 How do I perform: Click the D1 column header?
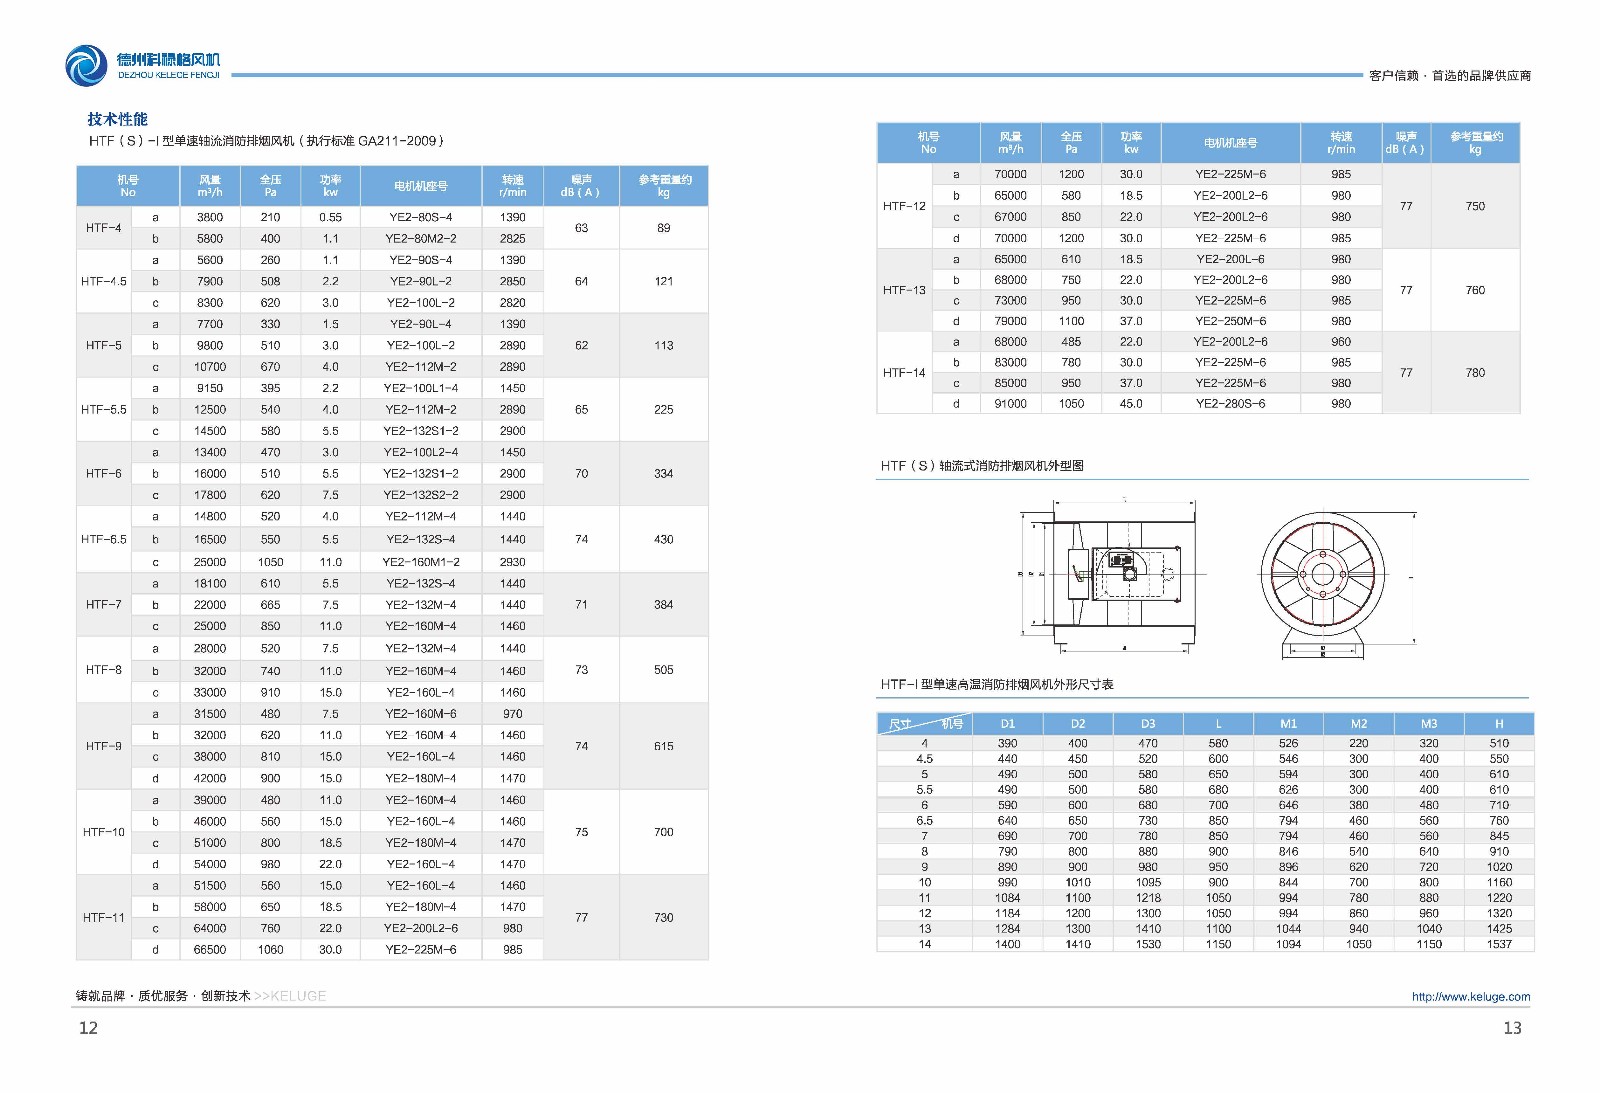coord(1007,724)
